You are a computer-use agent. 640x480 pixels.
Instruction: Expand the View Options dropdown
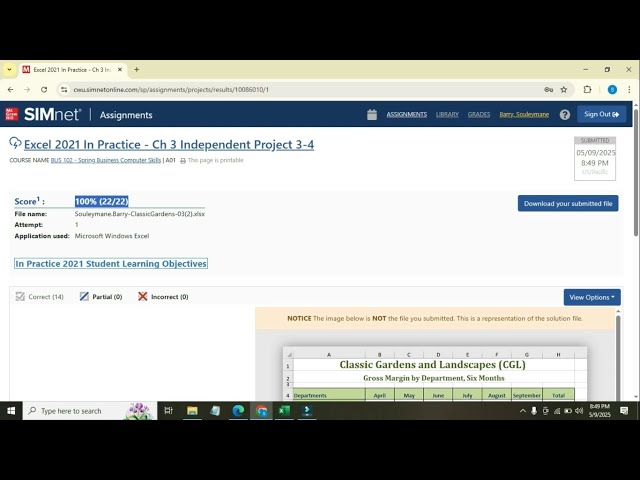[592, 297]
